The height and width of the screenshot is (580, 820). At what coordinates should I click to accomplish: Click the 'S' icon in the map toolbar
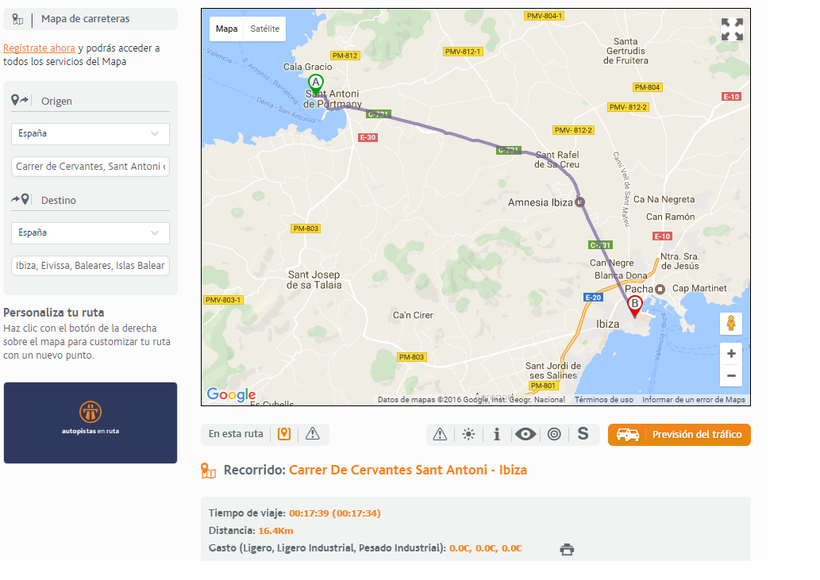[x=583, y=434]
